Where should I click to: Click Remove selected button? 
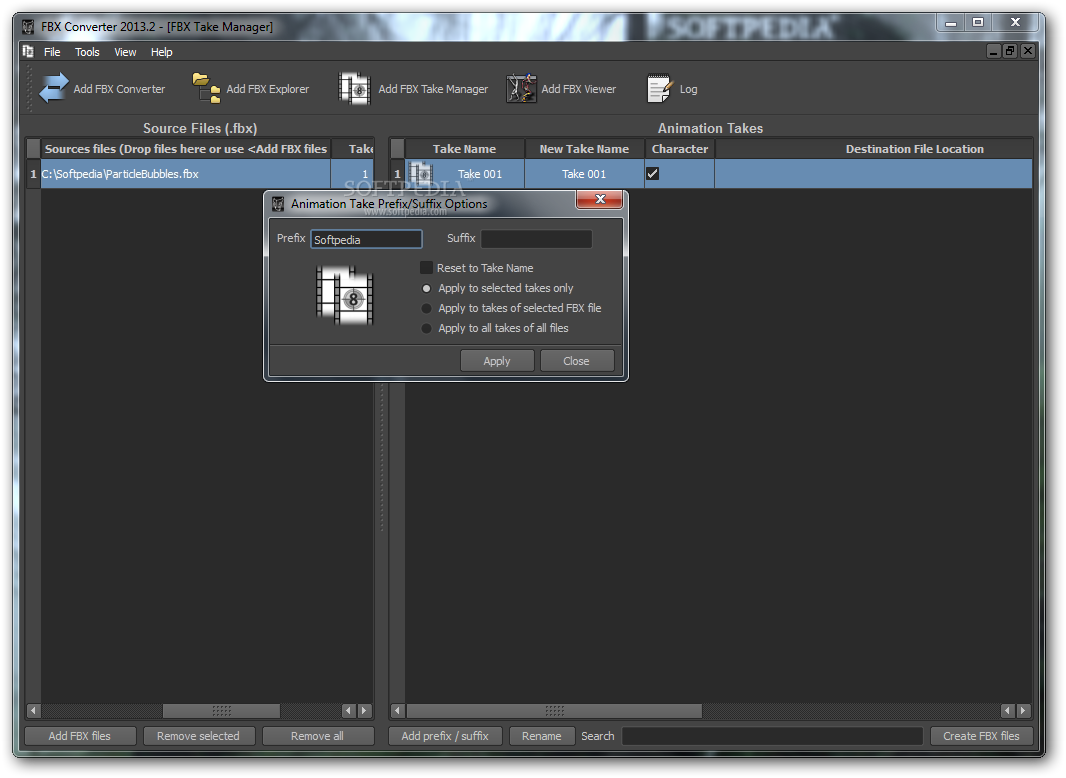coord(198,736)
